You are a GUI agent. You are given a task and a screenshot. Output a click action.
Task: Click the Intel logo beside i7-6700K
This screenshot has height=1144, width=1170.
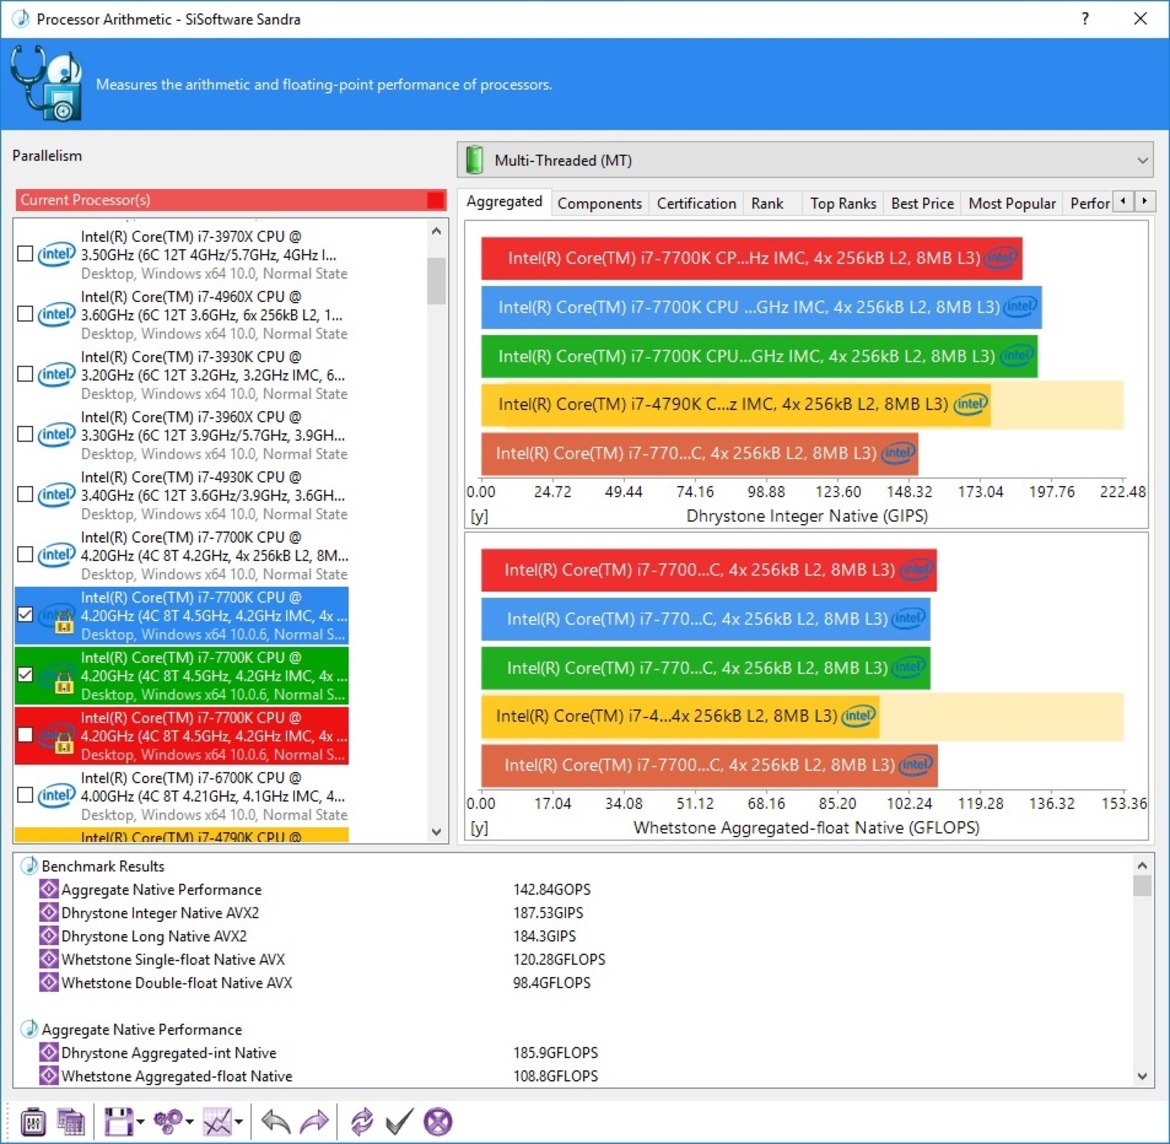57,796
